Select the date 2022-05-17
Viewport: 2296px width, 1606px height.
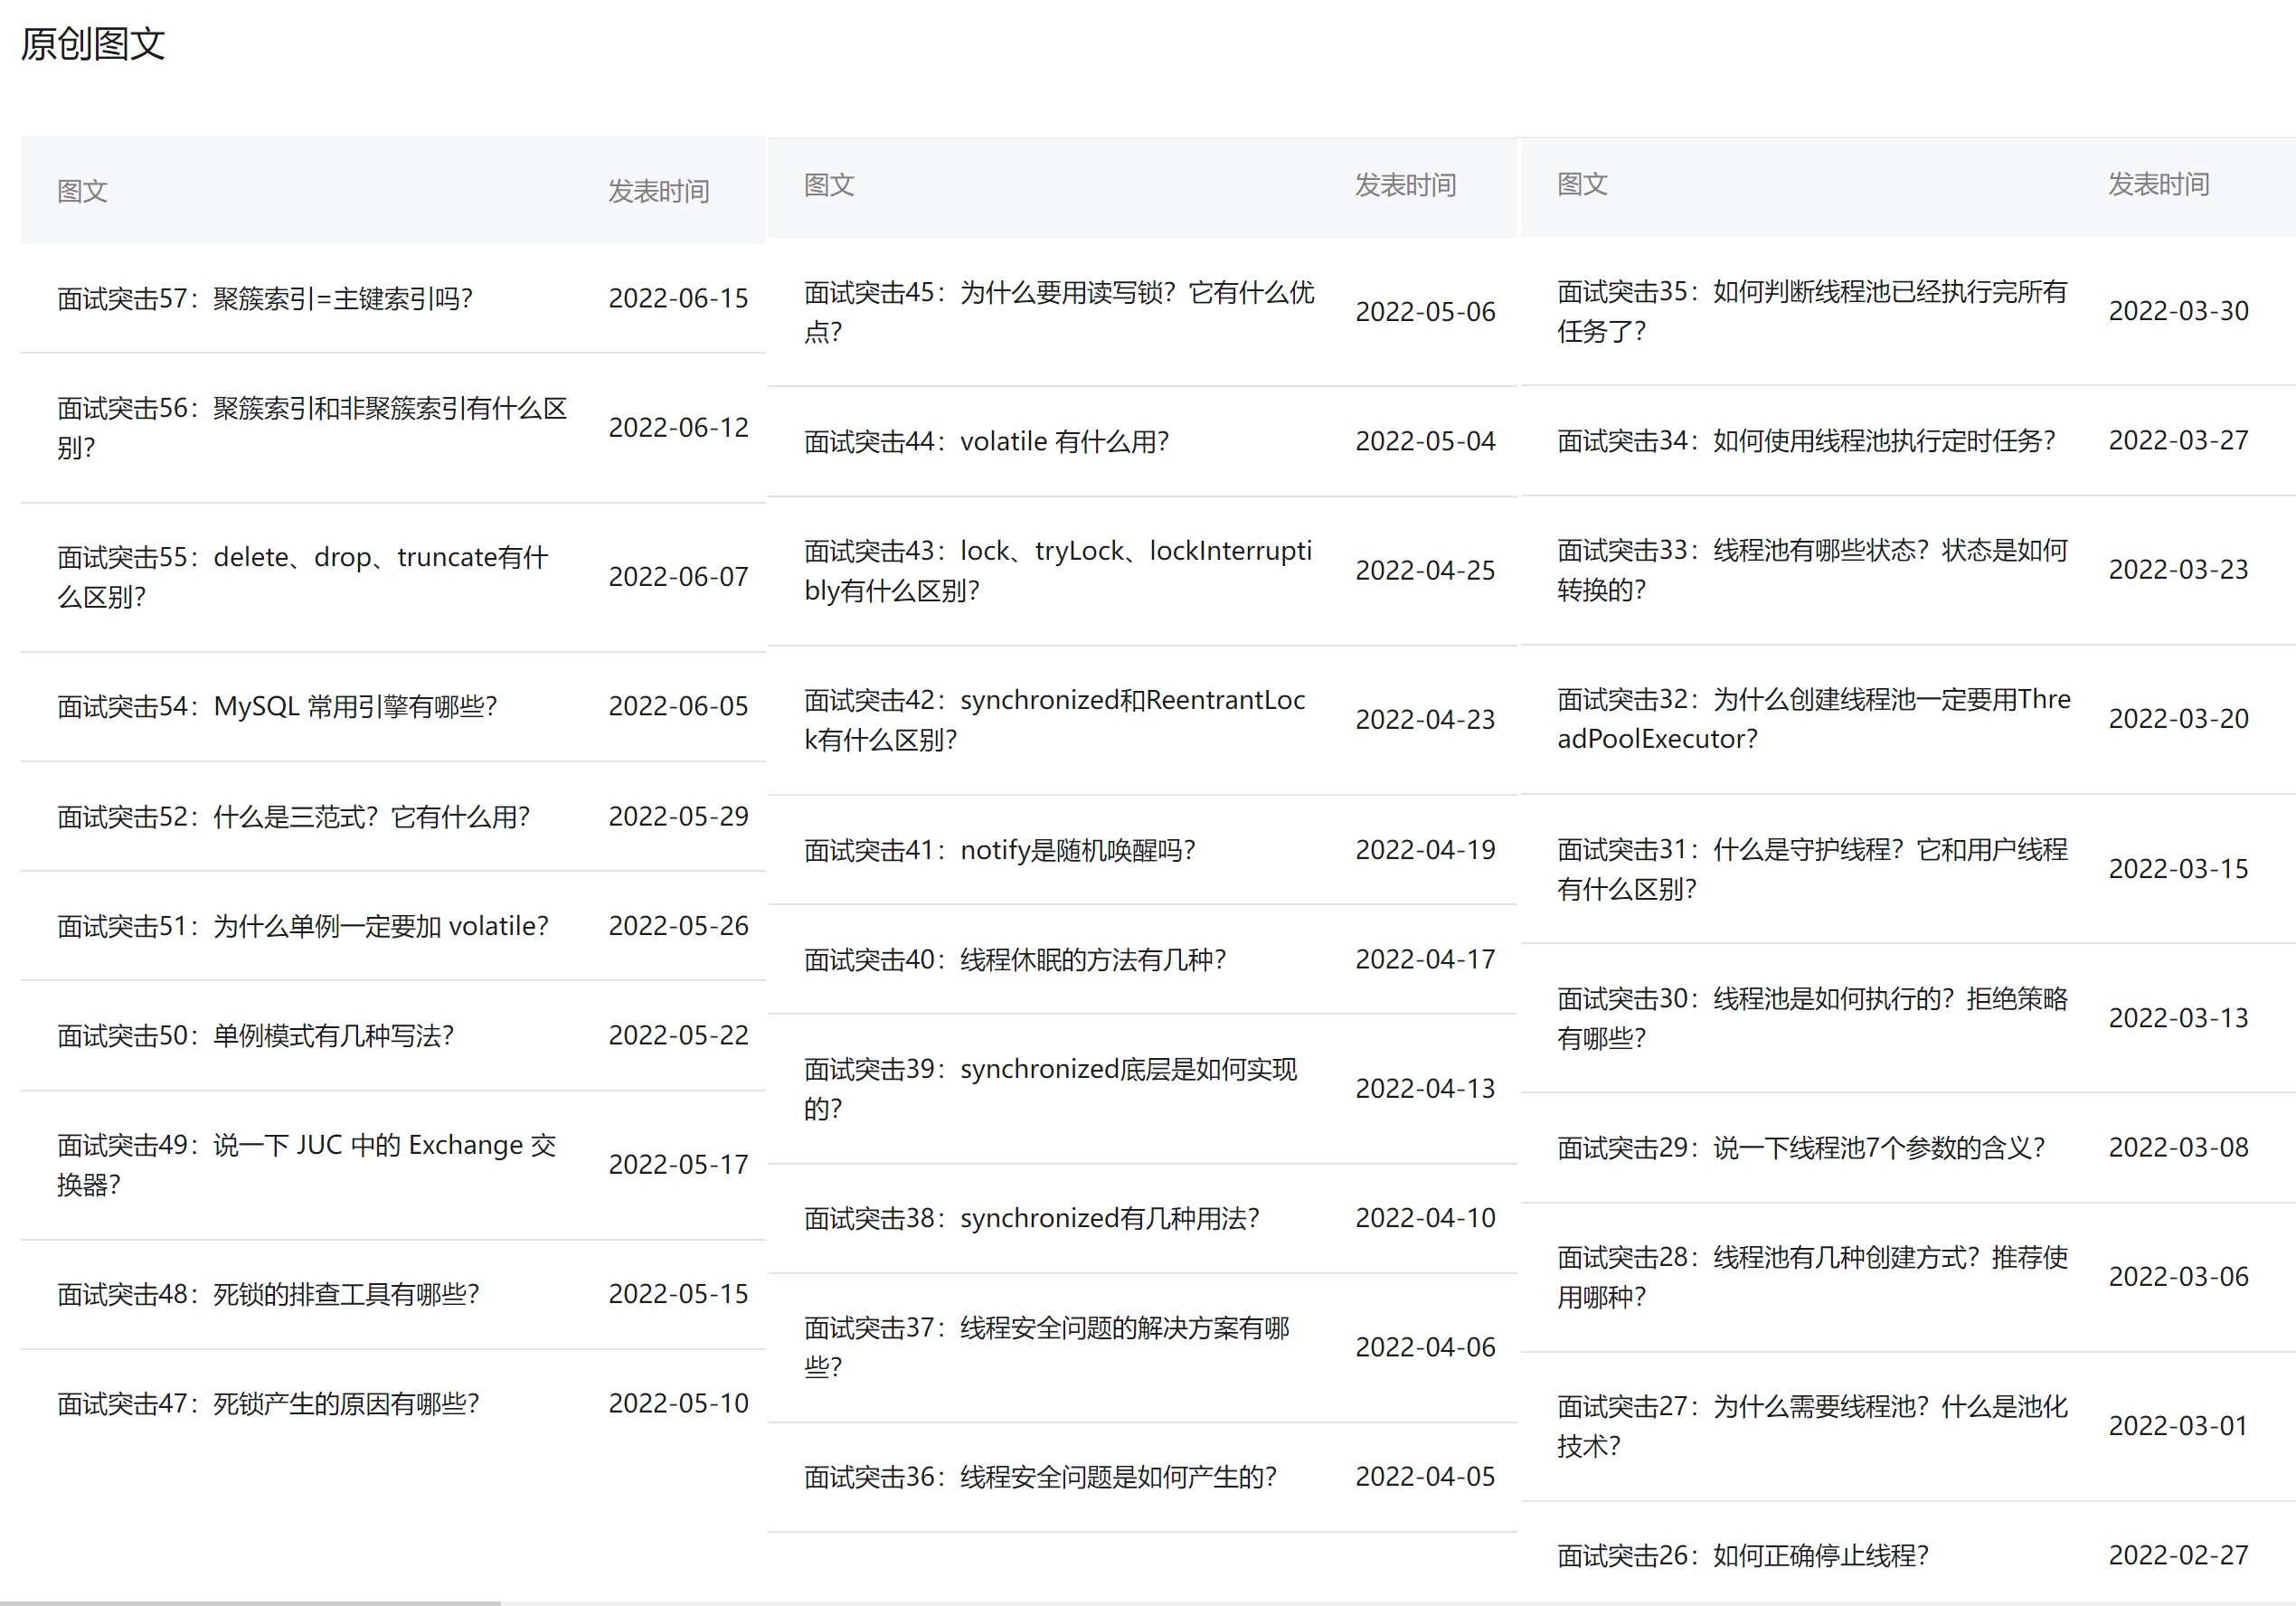(x=678, y=1164)
